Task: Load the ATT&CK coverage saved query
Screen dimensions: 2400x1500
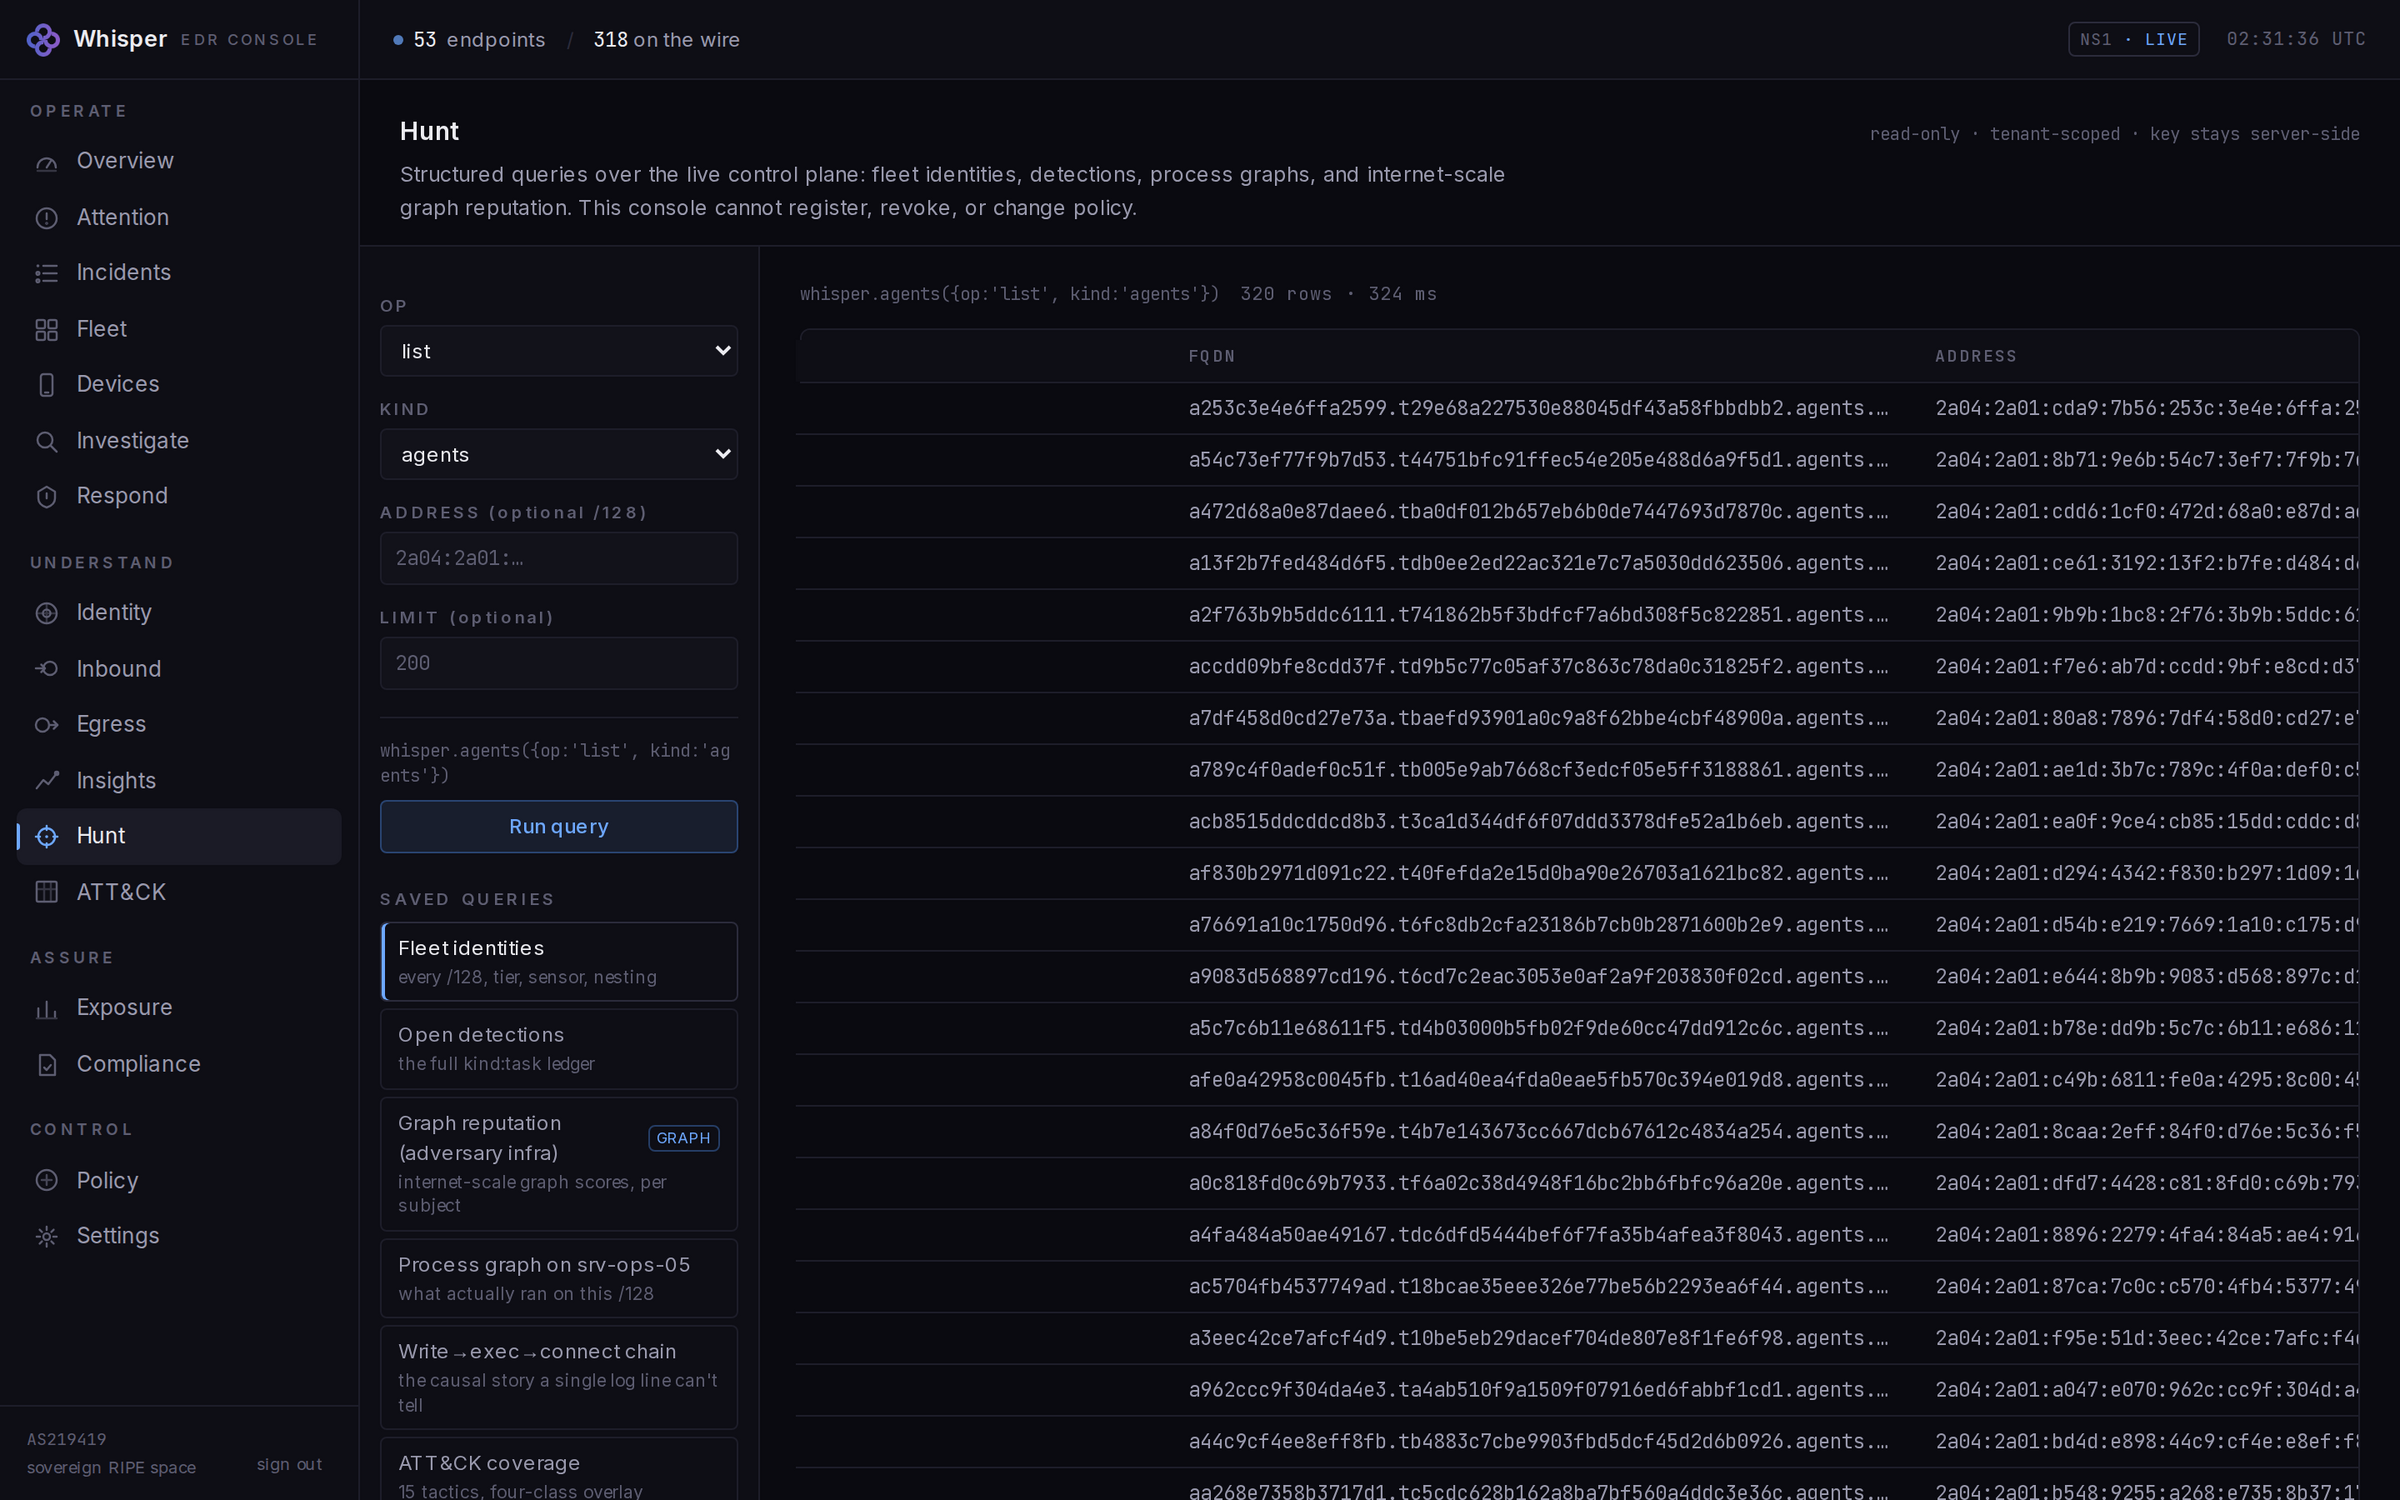Action: [x=559, y=1471]
